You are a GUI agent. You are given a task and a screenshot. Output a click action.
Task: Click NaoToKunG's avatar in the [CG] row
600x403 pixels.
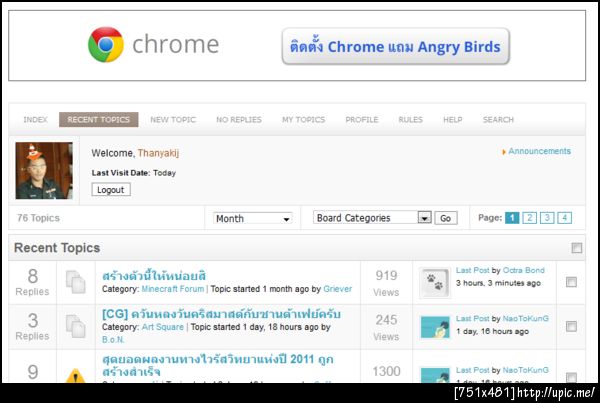click(x=435, y=327)
